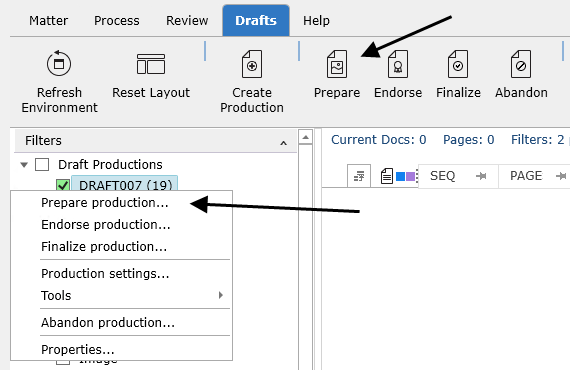Open Properties from context menu

coord(122,350)
